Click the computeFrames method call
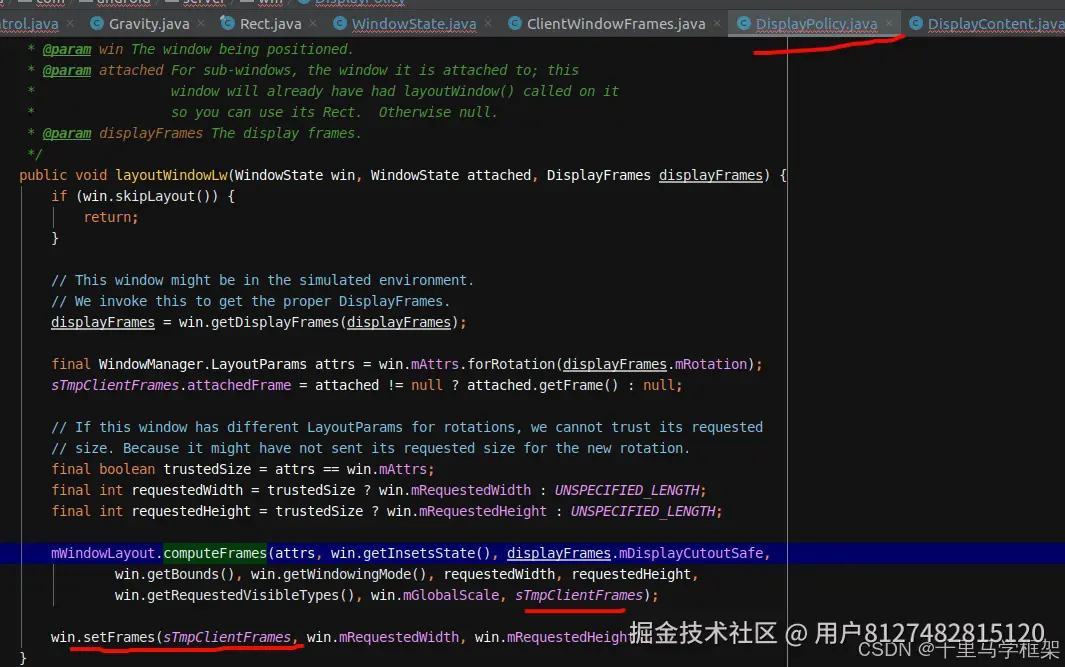1065x667 pixels. 215,554
